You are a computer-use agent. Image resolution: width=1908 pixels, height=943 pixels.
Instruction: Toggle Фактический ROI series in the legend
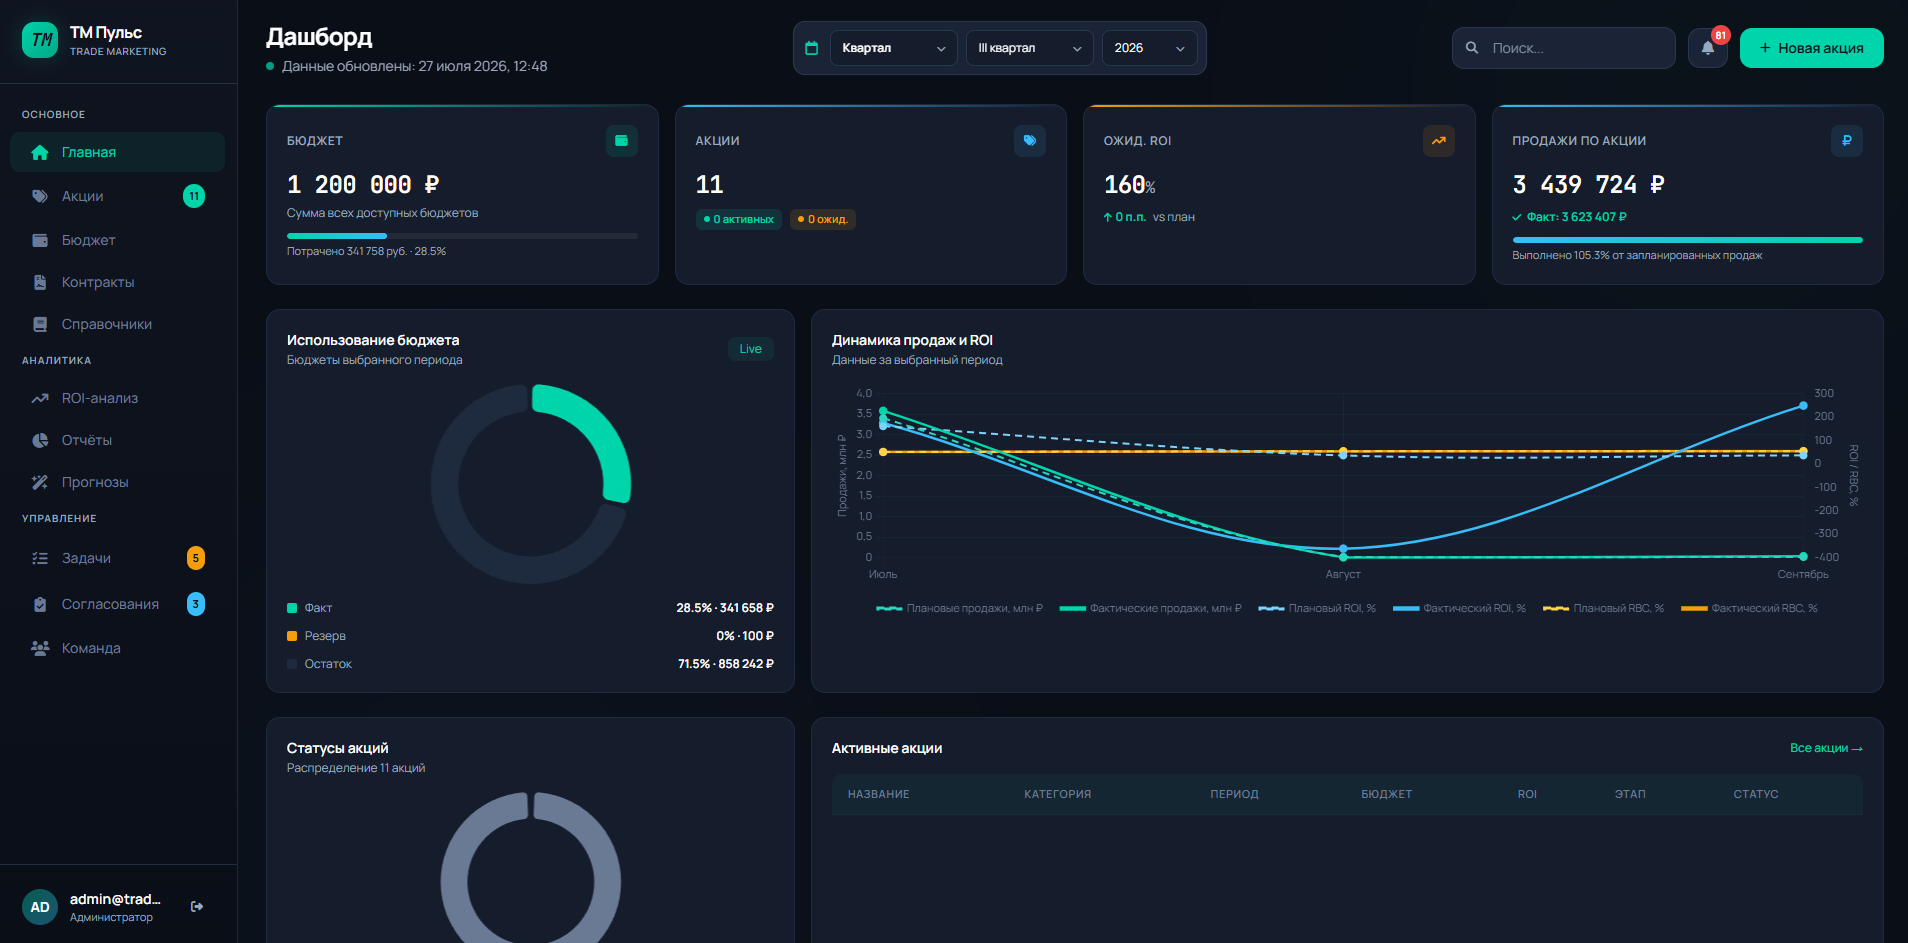[x=1459, y=608]
